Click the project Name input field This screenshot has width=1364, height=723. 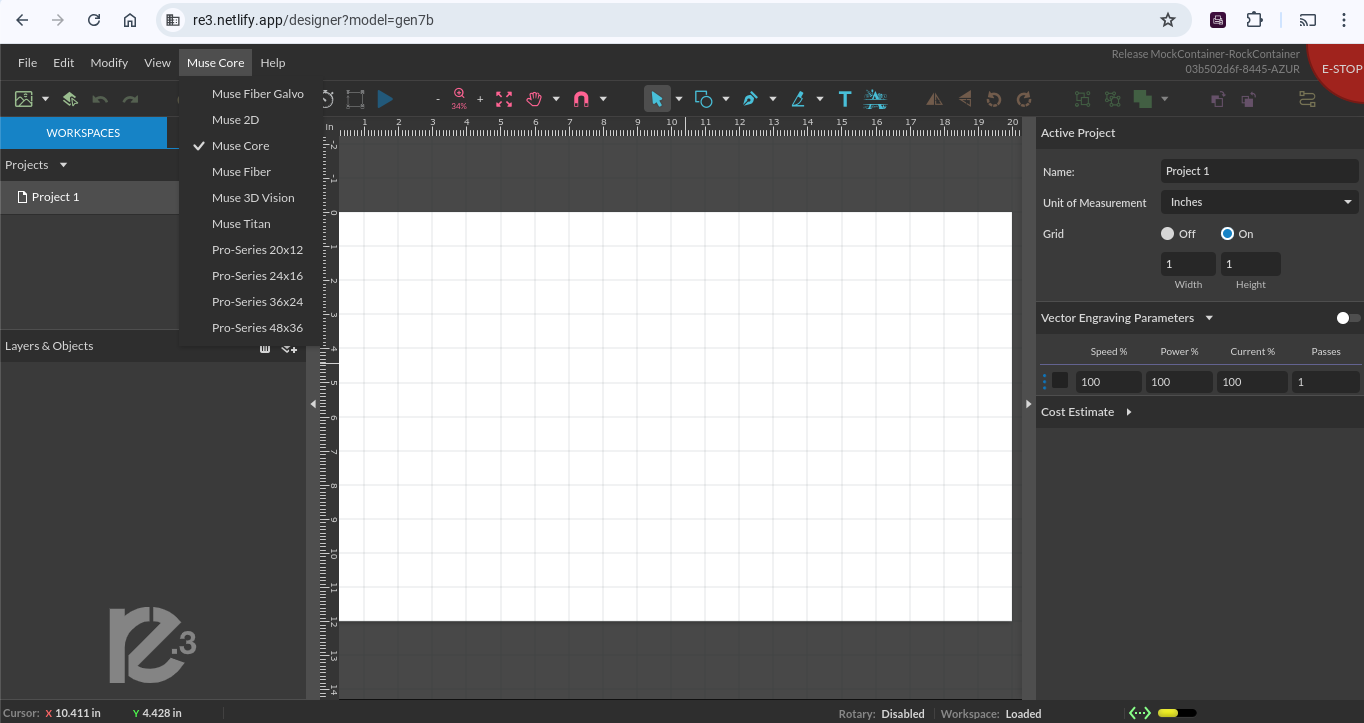pyautogui.click(x=1259, y=171)
